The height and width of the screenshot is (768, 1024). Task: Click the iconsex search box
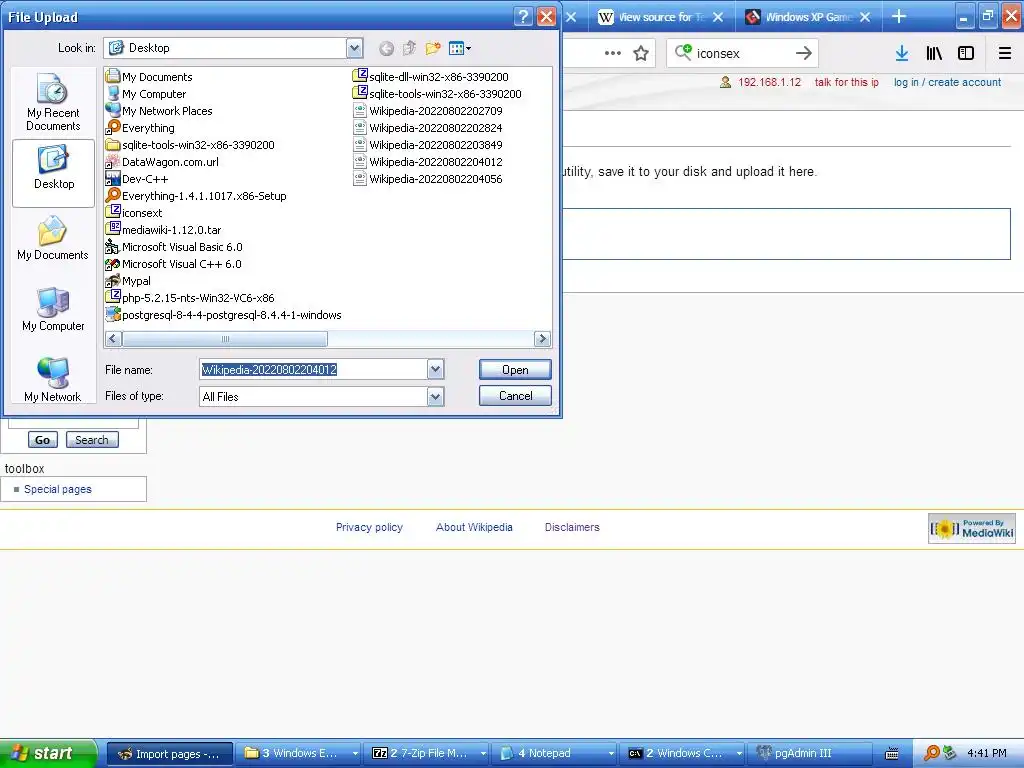[741, 54]
